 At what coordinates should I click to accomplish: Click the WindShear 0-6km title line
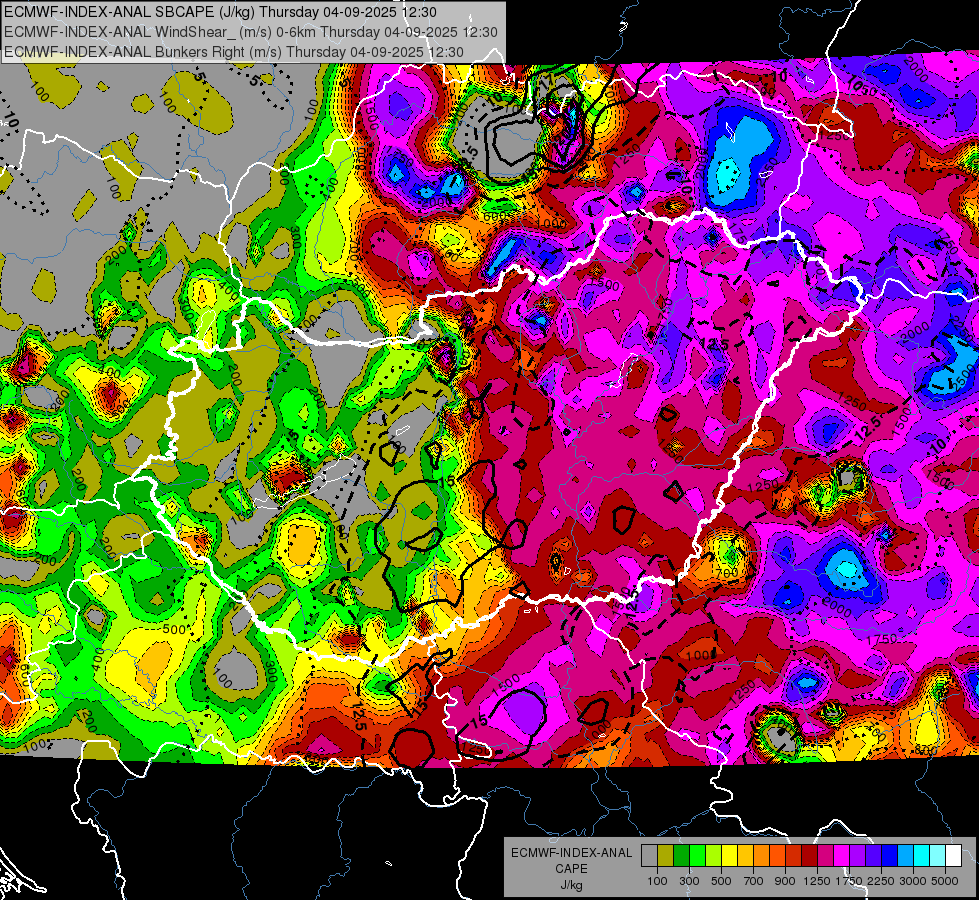point(251,32)
